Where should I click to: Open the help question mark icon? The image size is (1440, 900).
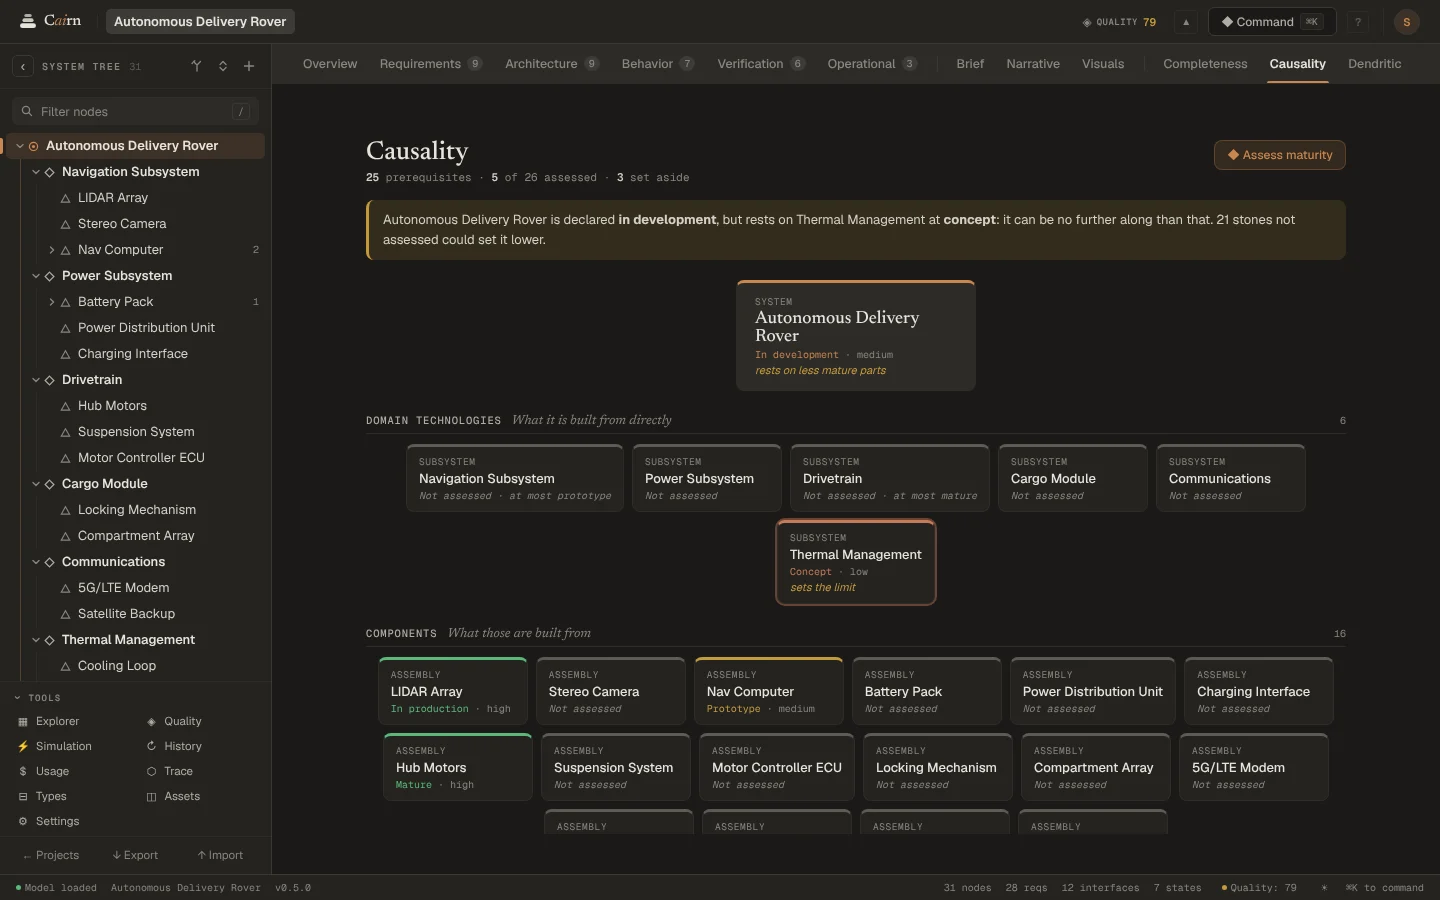(1358, 22)
